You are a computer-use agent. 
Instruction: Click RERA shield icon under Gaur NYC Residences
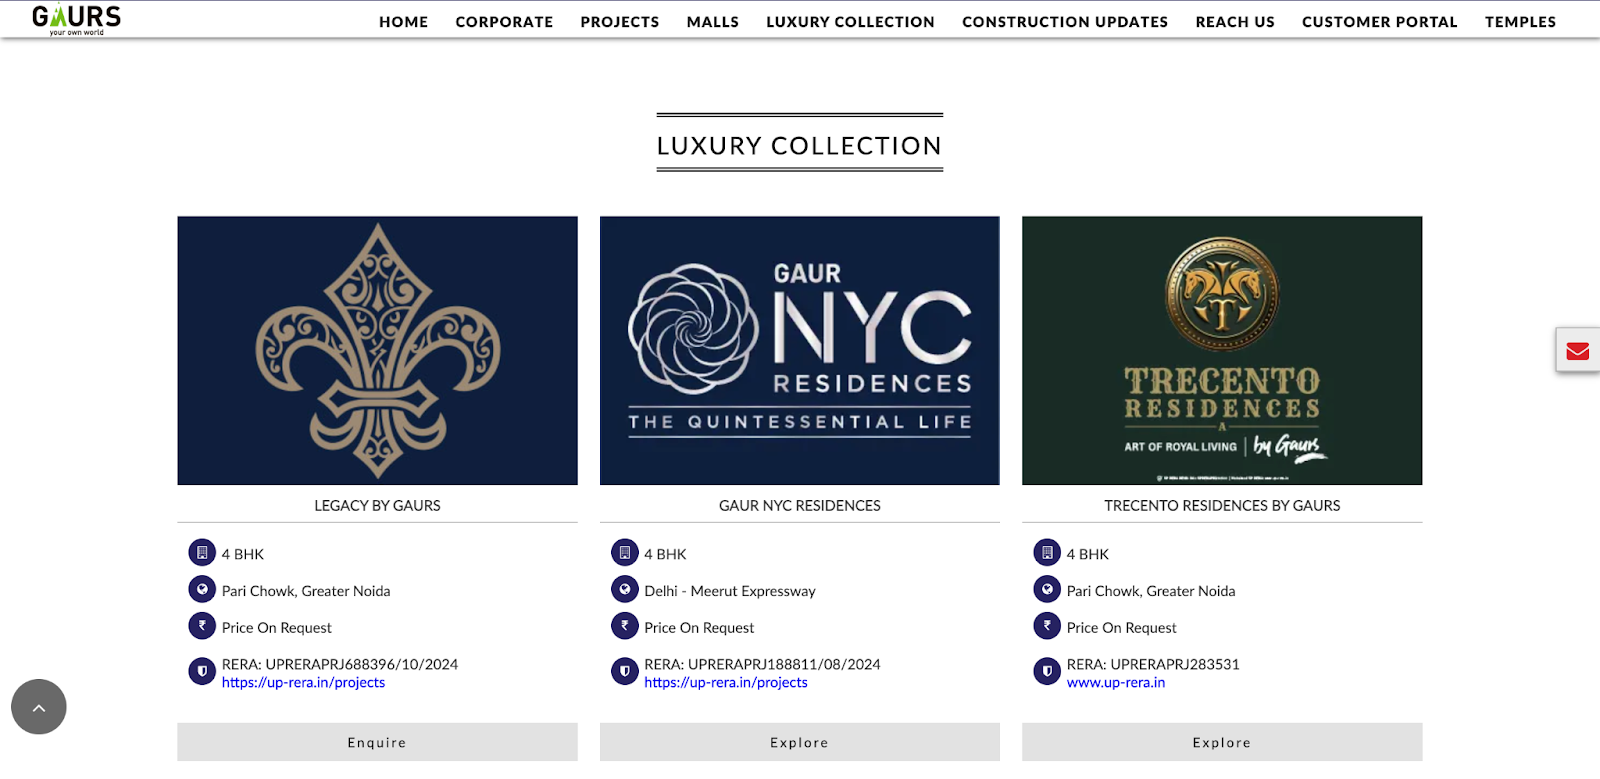tap(625, 672)
